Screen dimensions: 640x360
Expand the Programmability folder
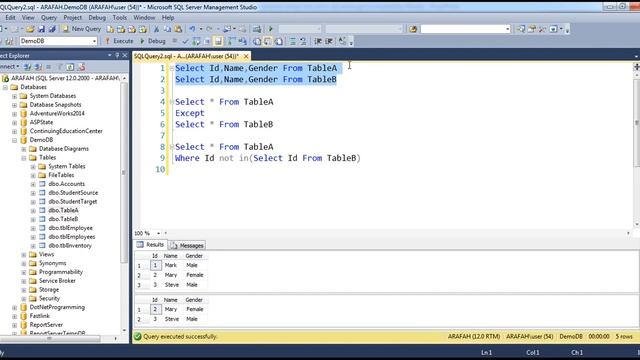[x=24, y=272]
